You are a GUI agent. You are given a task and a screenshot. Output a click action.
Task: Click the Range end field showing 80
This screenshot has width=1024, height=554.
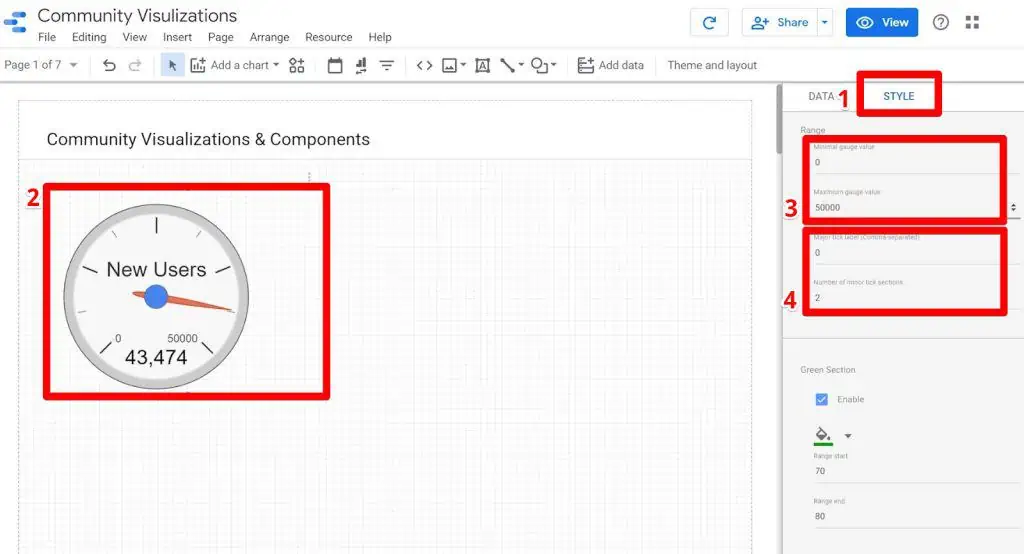(x=914, y=515)
